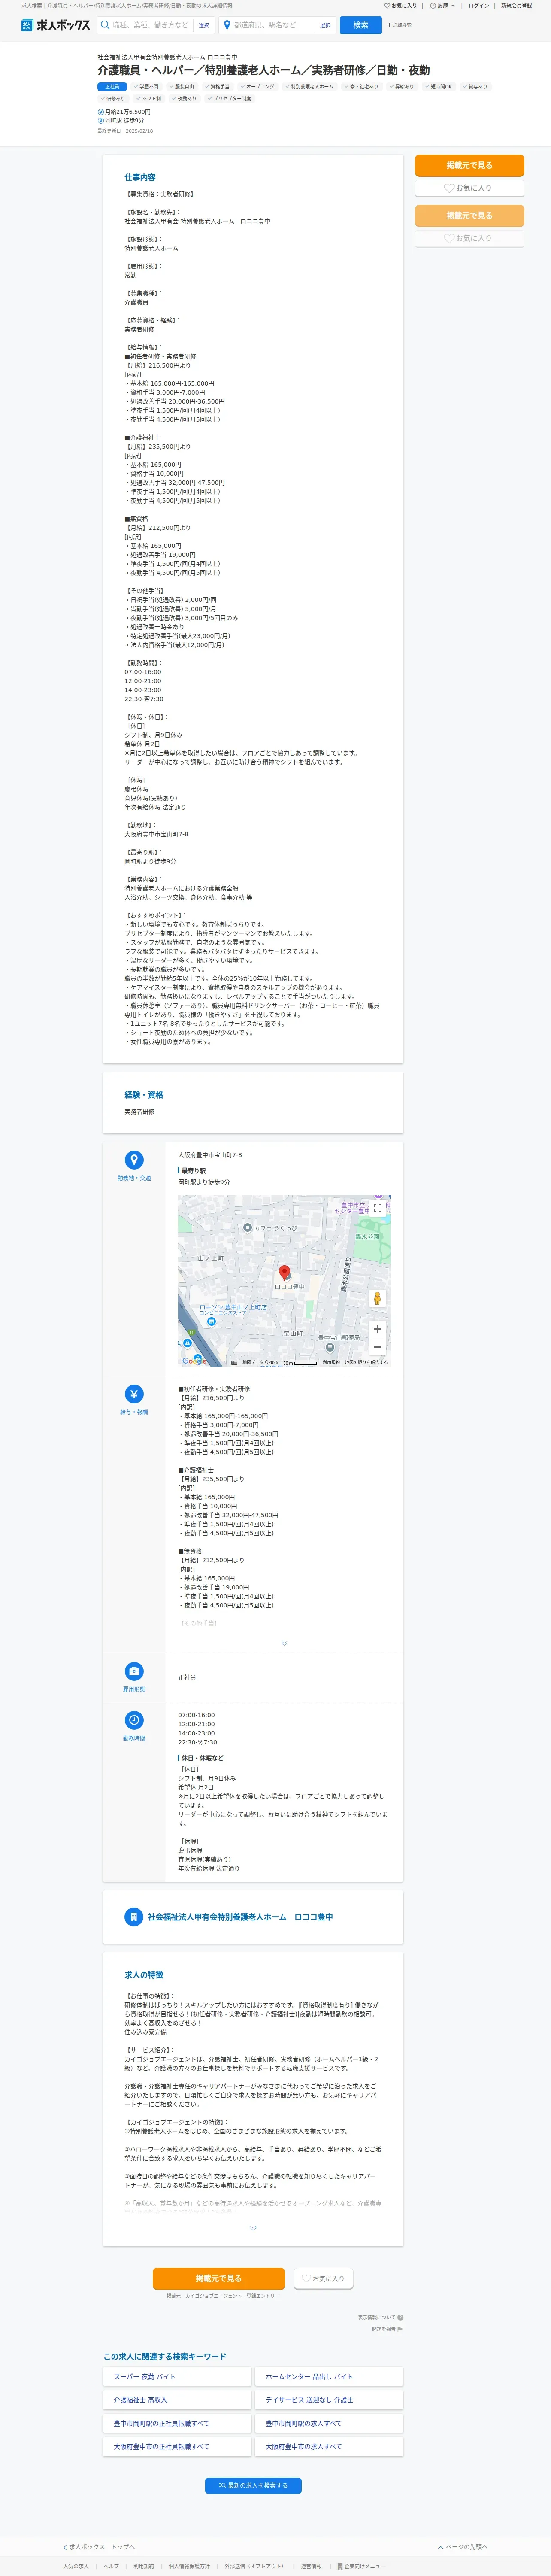Click the 雇用形態 briefcase icon

134,1671
